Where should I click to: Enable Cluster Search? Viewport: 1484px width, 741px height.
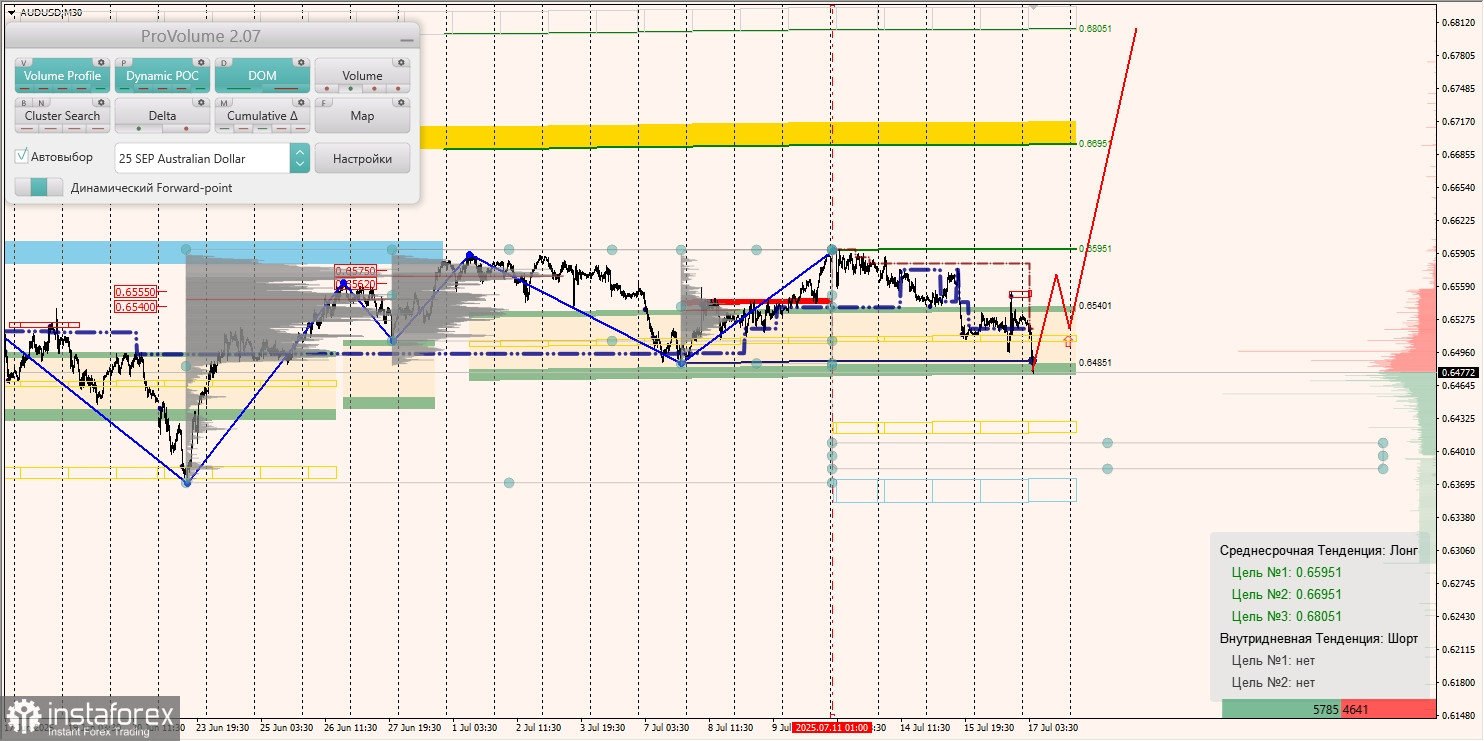(x=62, y=116)
